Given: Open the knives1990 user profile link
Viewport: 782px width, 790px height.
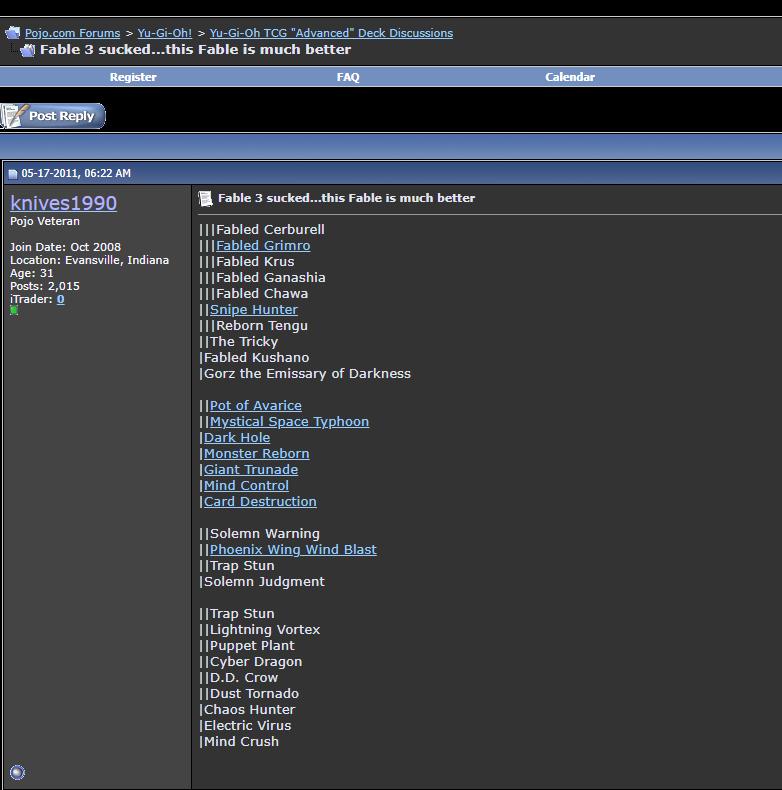Looking at the screenshot, I should (63, 203).
